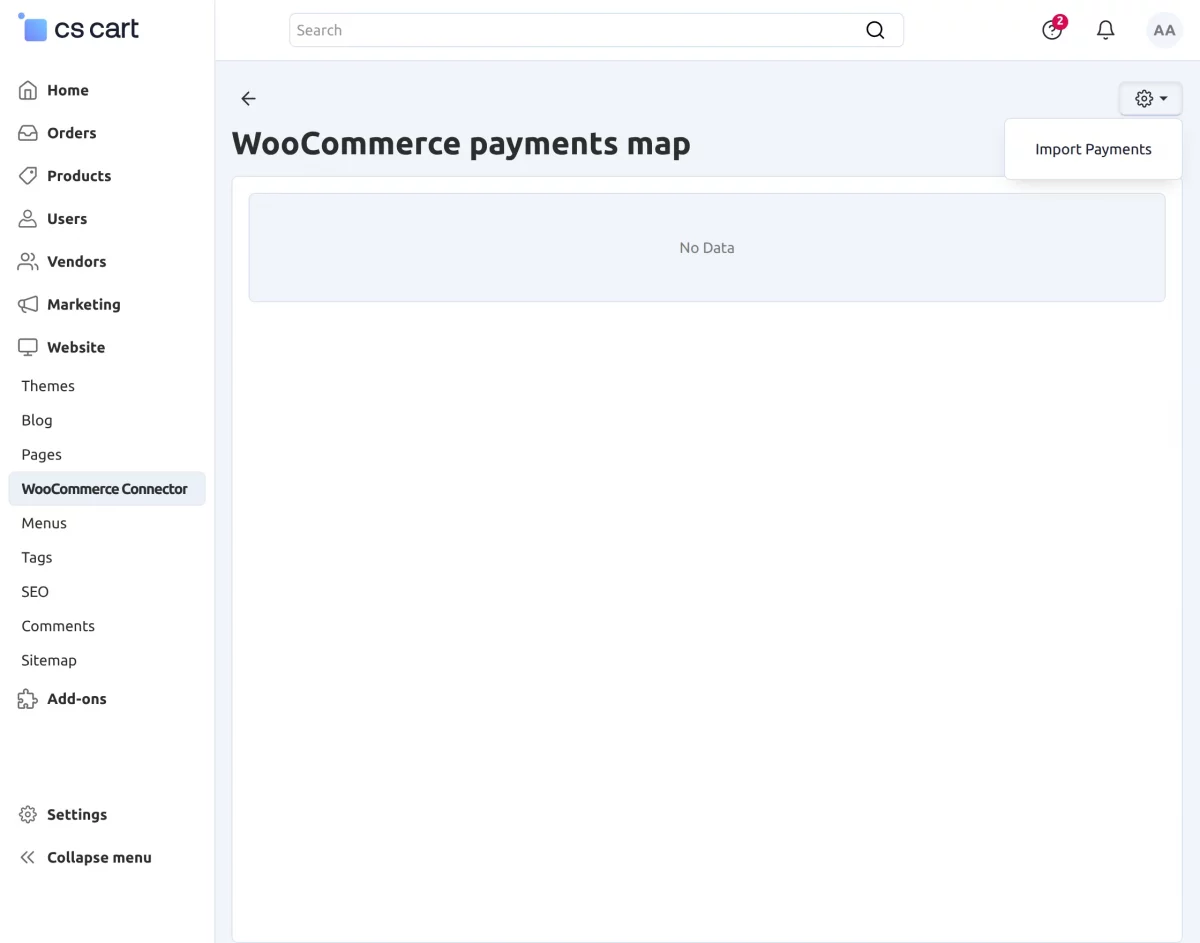
Task: Select Import Payments from the menu
Action: coord(1093,149)
